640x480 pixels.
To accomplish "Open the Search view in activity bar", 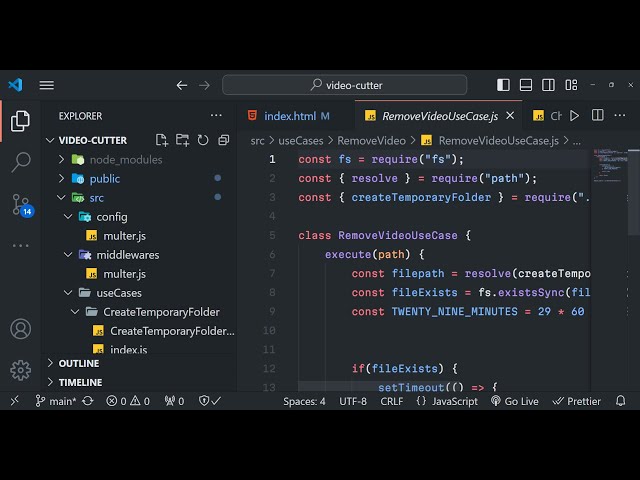I will coord(20,162).
